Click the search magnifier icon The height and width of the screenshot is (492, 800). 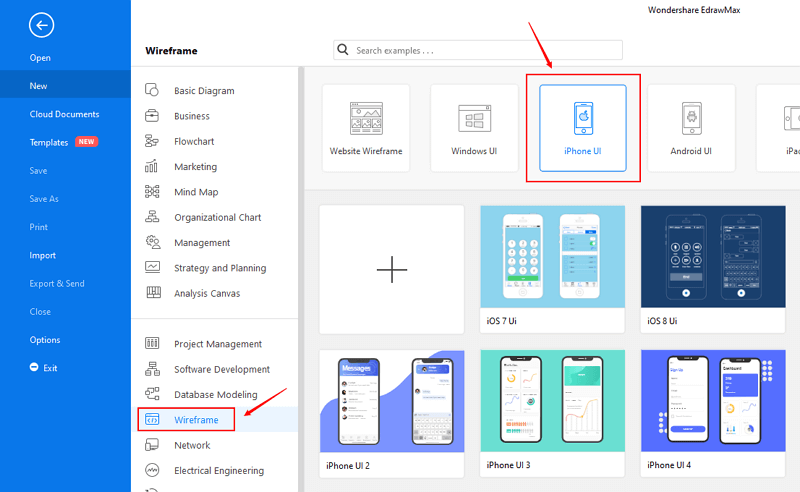pos(343,50)
